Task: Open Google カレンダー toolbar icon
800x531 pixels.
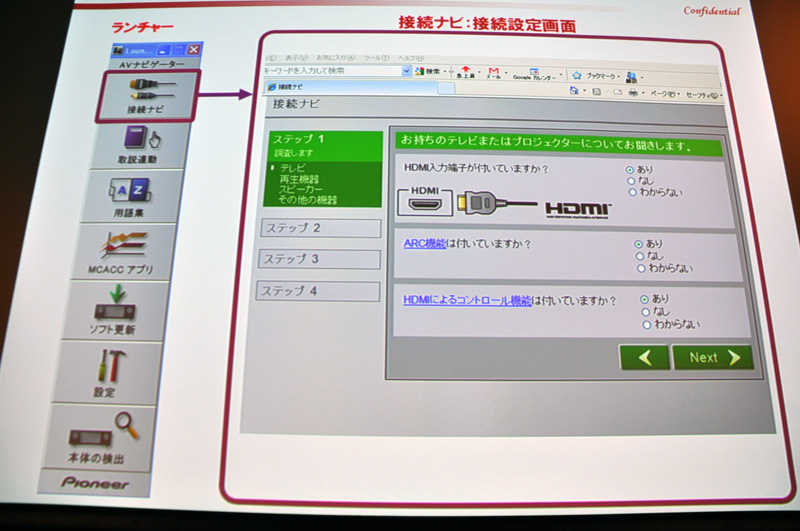Action: coord(534,74)
